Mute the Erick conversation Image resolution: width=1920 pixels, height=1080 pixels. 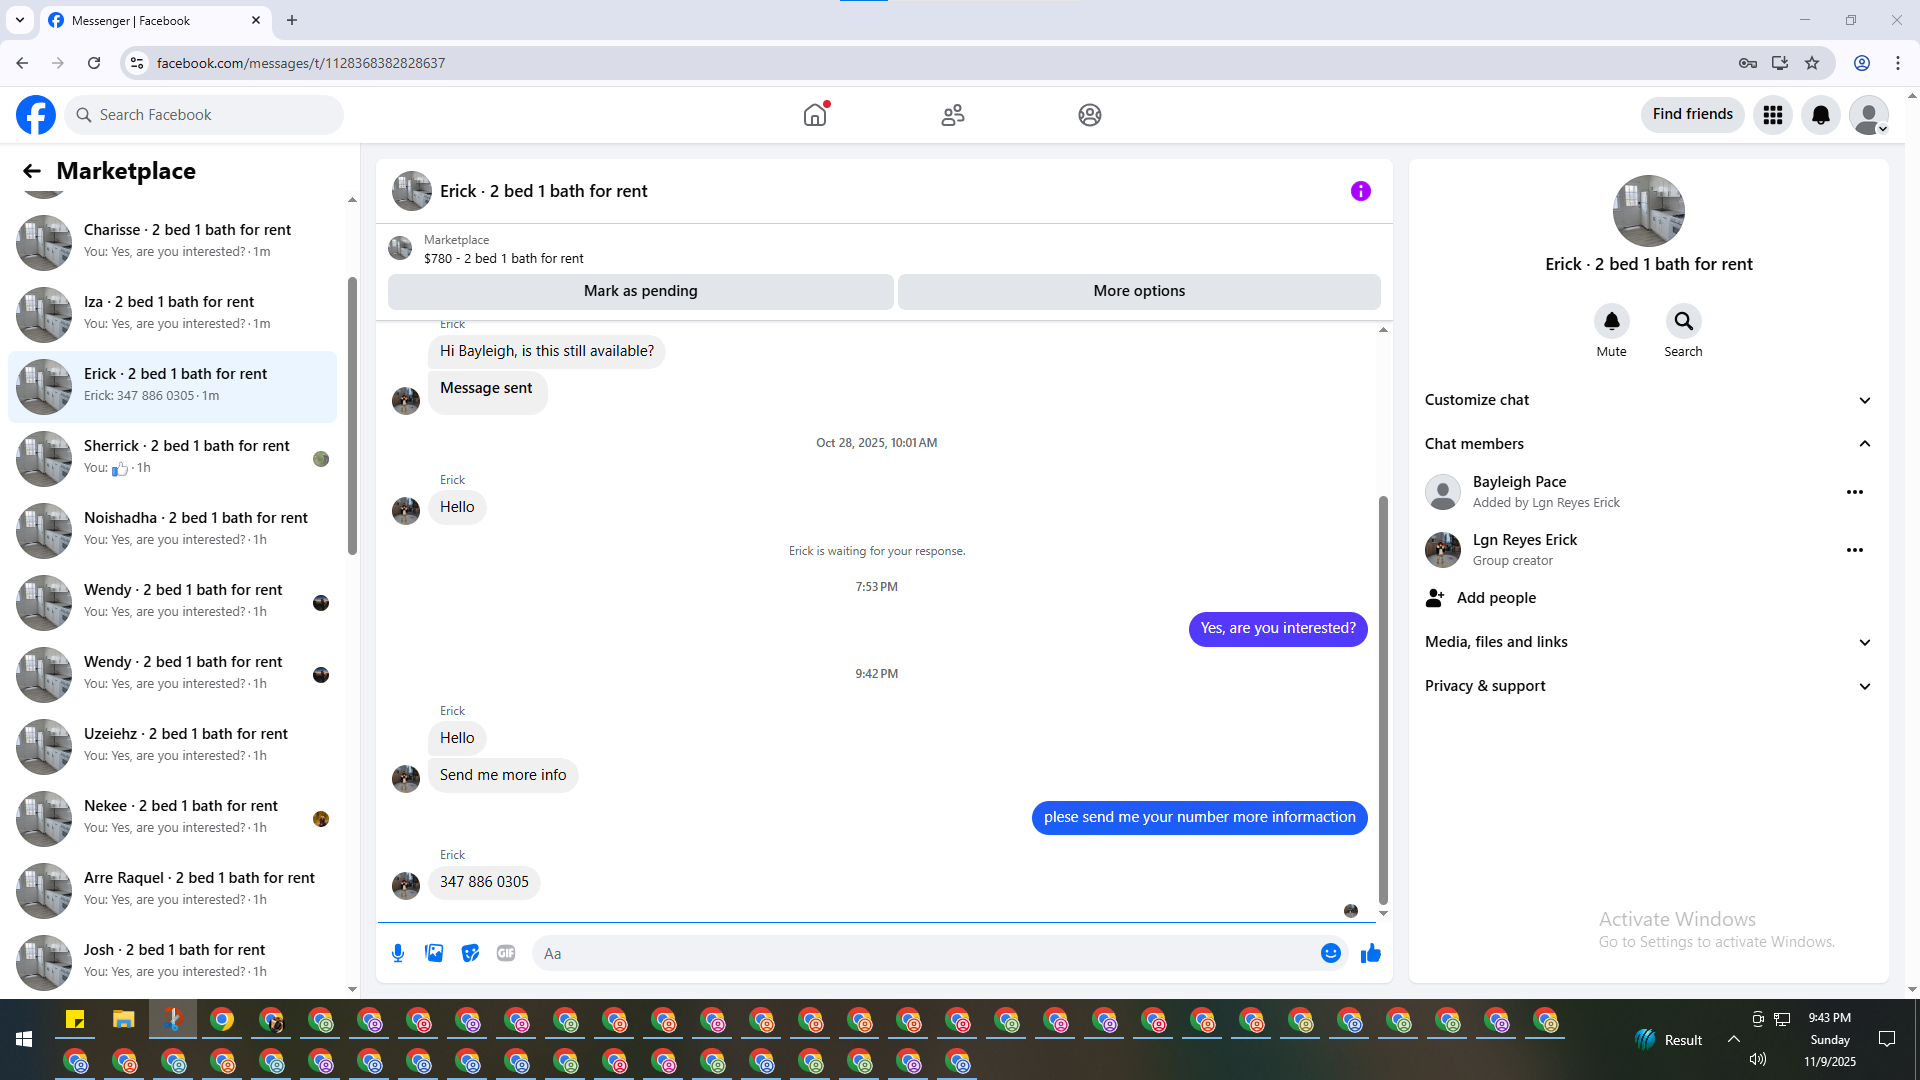1611,321
